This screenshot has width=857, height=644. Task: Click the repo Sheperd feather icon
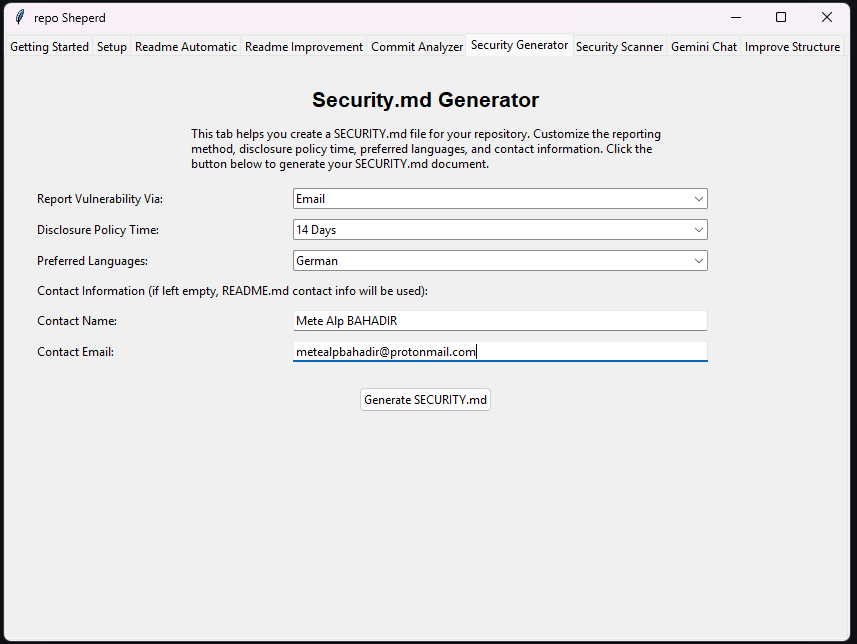pos(20,17)
